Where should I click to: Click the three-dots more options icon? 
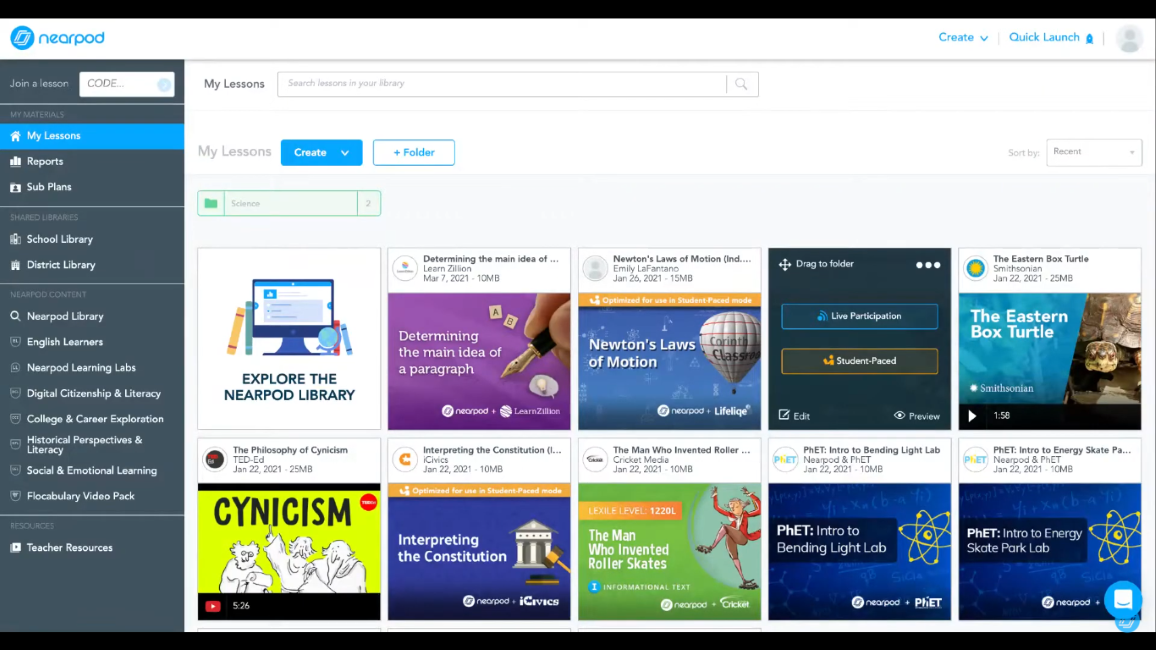[x=927, y=265]
